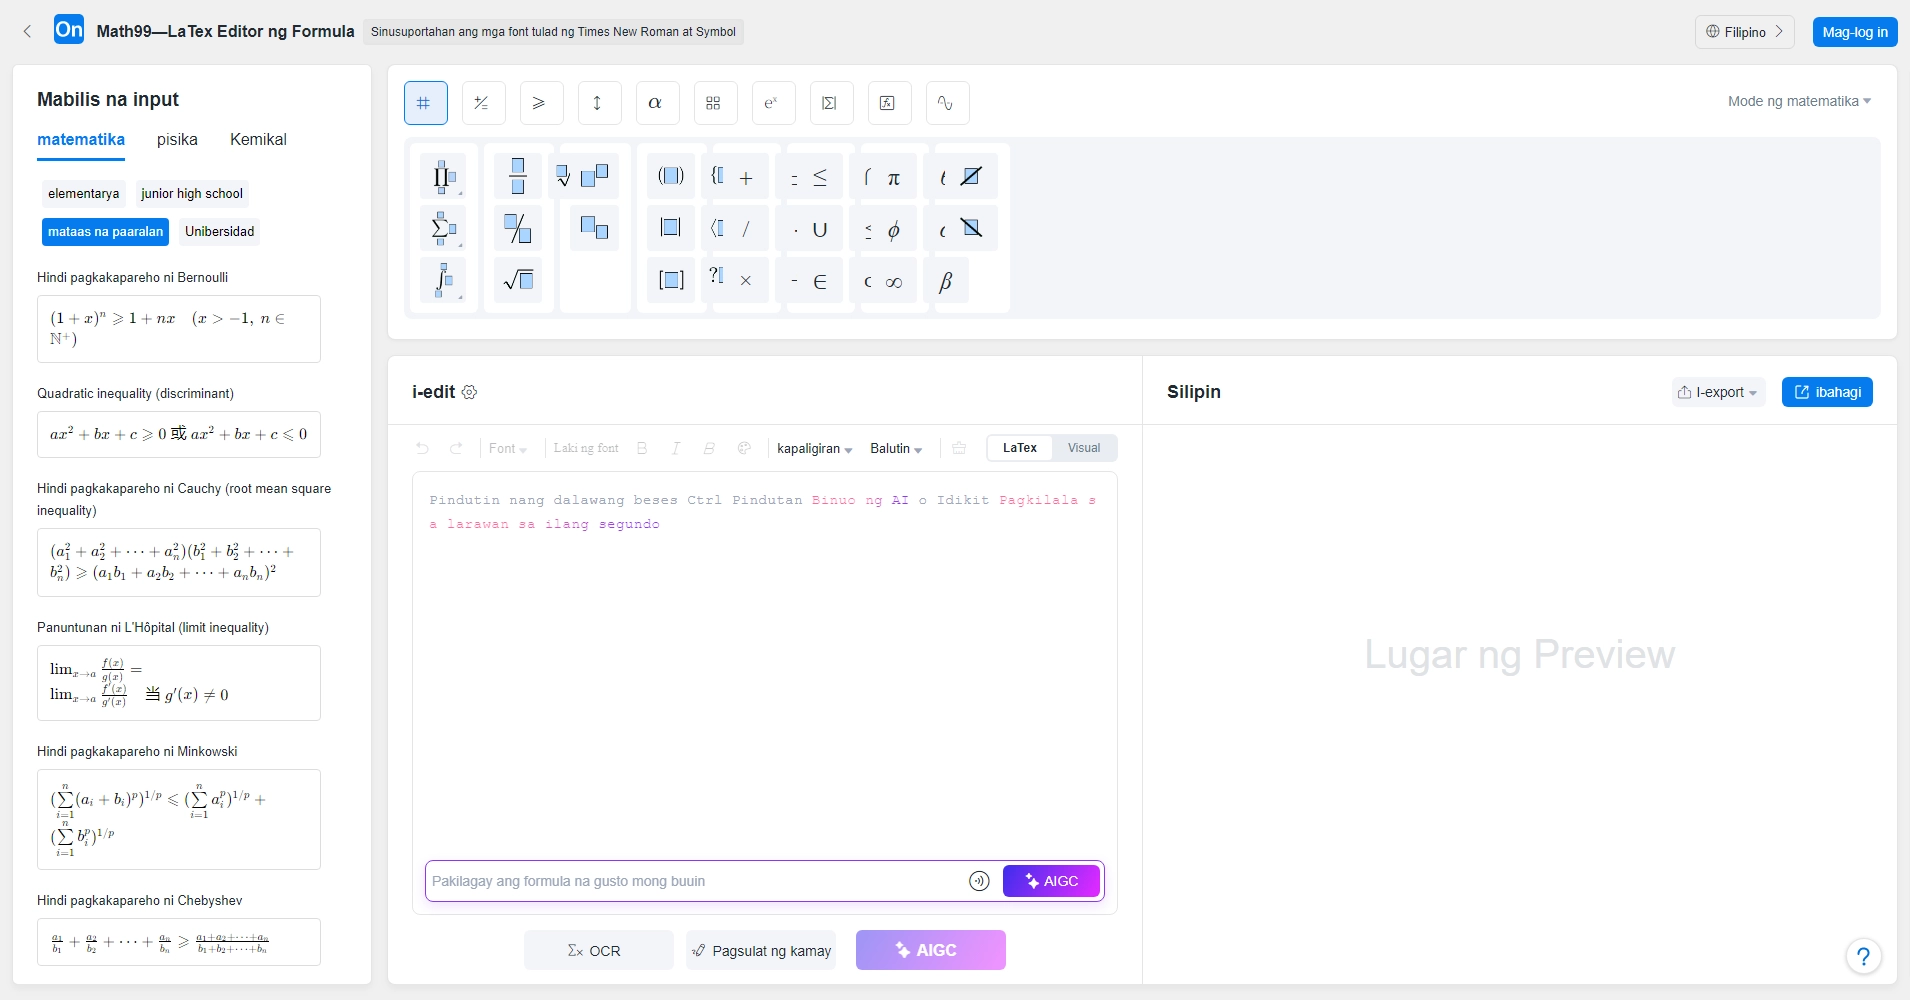Screen dimensions: 1910x1000
Task: Select the Unibersidad level
Action: 220,232
